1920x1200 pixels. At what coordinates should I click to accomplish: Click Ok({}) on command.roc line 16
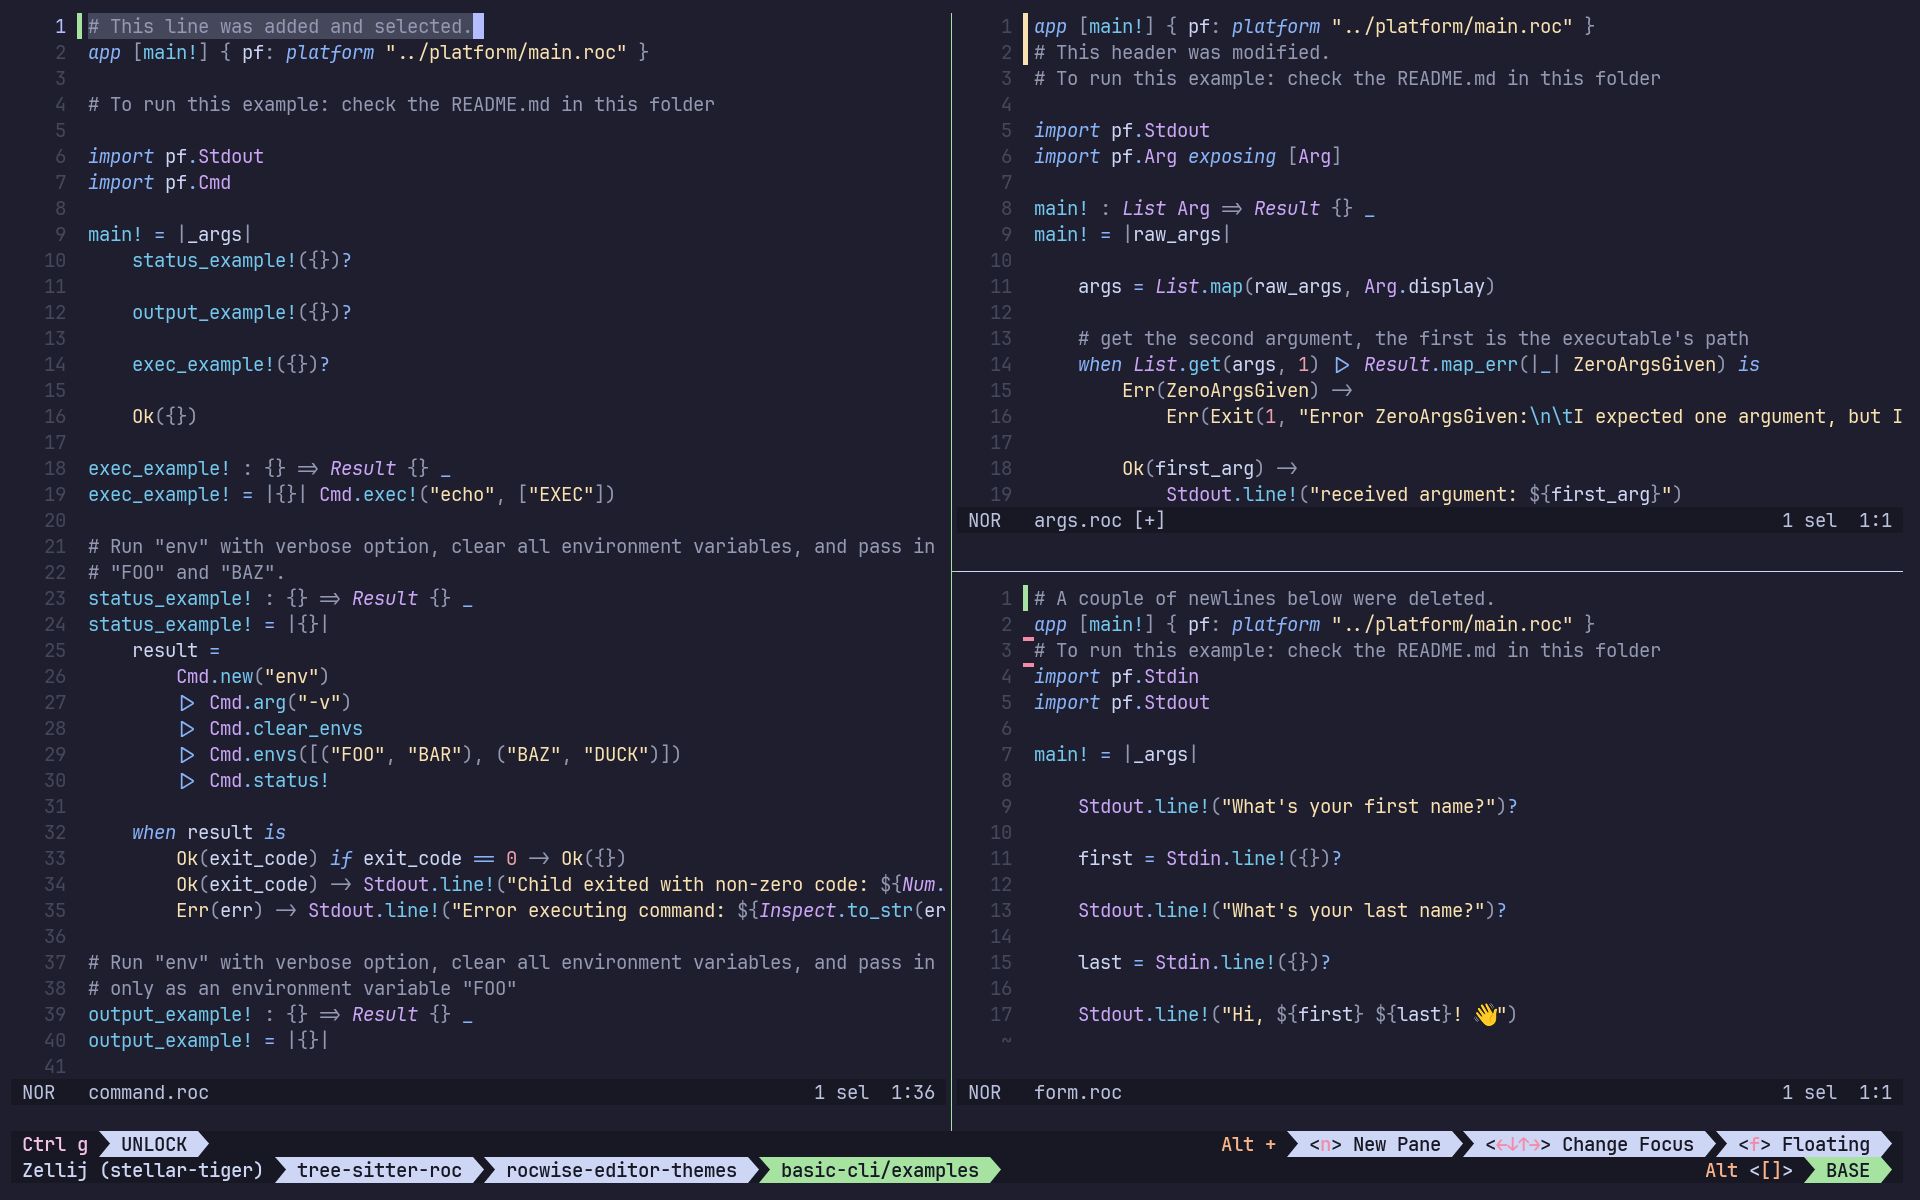(165, 416)
